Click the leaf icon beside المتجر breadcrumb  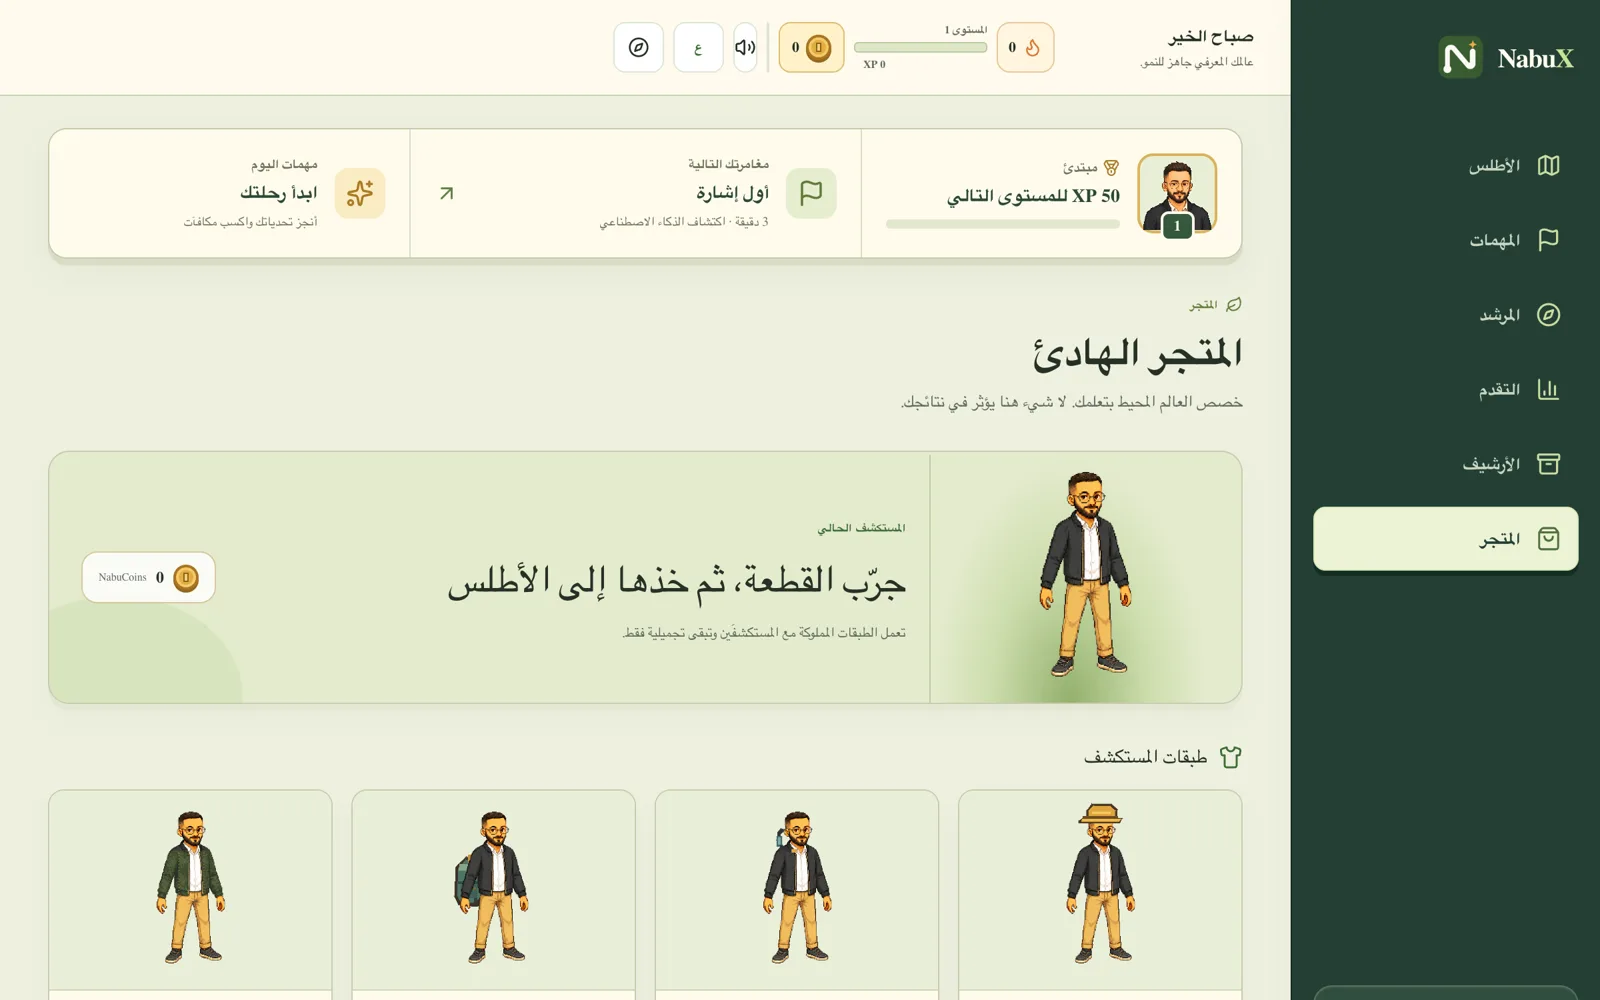(x=1234, y=304)
